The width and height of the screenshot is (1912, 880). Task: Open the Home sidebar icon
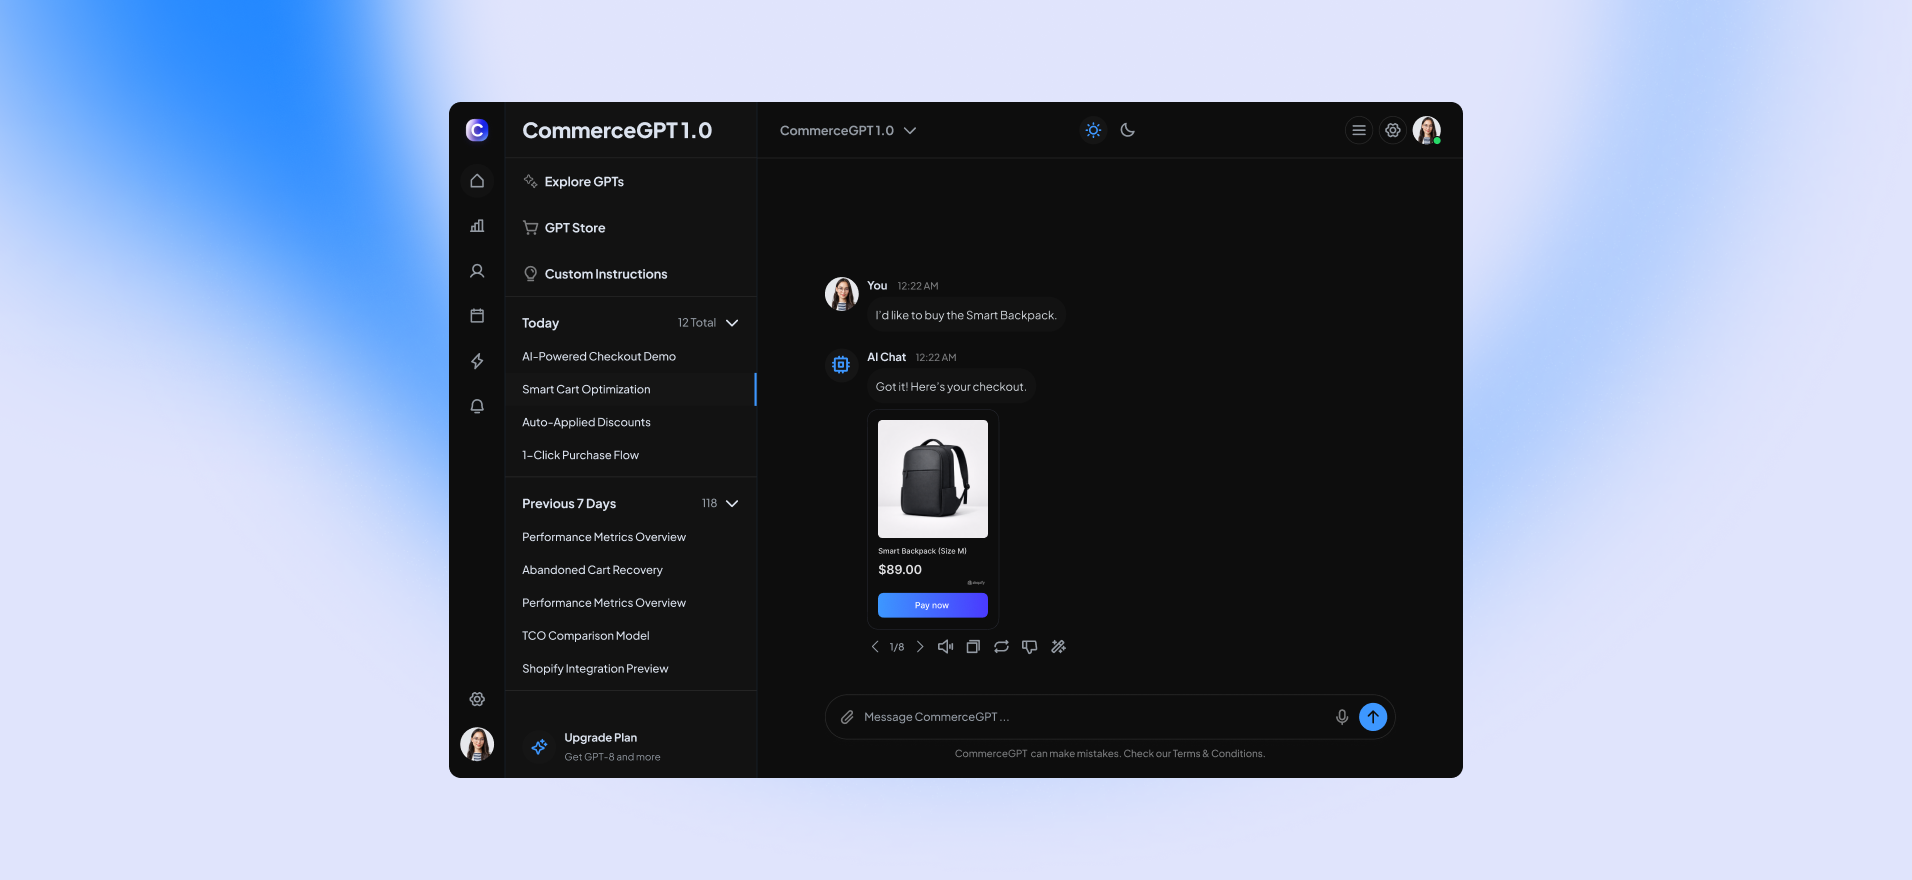[477, 181]
